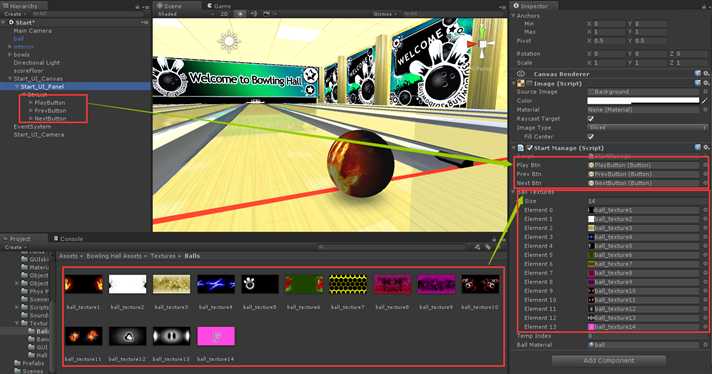The width and height of the screenshot is (712, 374).
Task: Open the scene effects image dropdown icon
Action: tap(267, 14)
